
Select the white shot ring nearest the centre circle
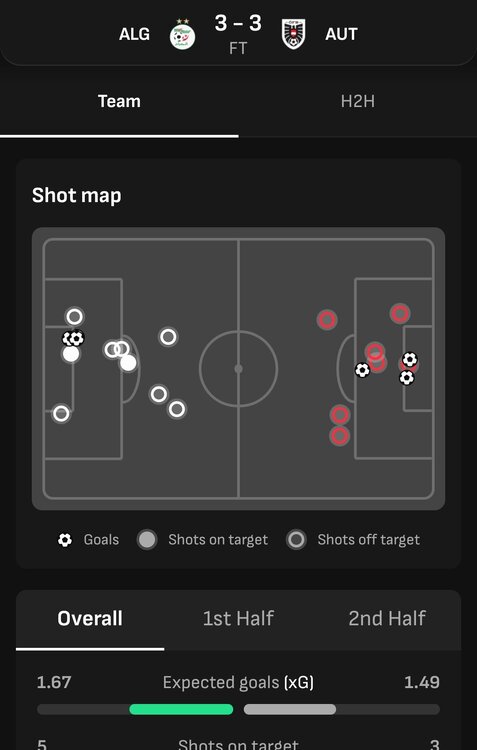pos(168,337)
